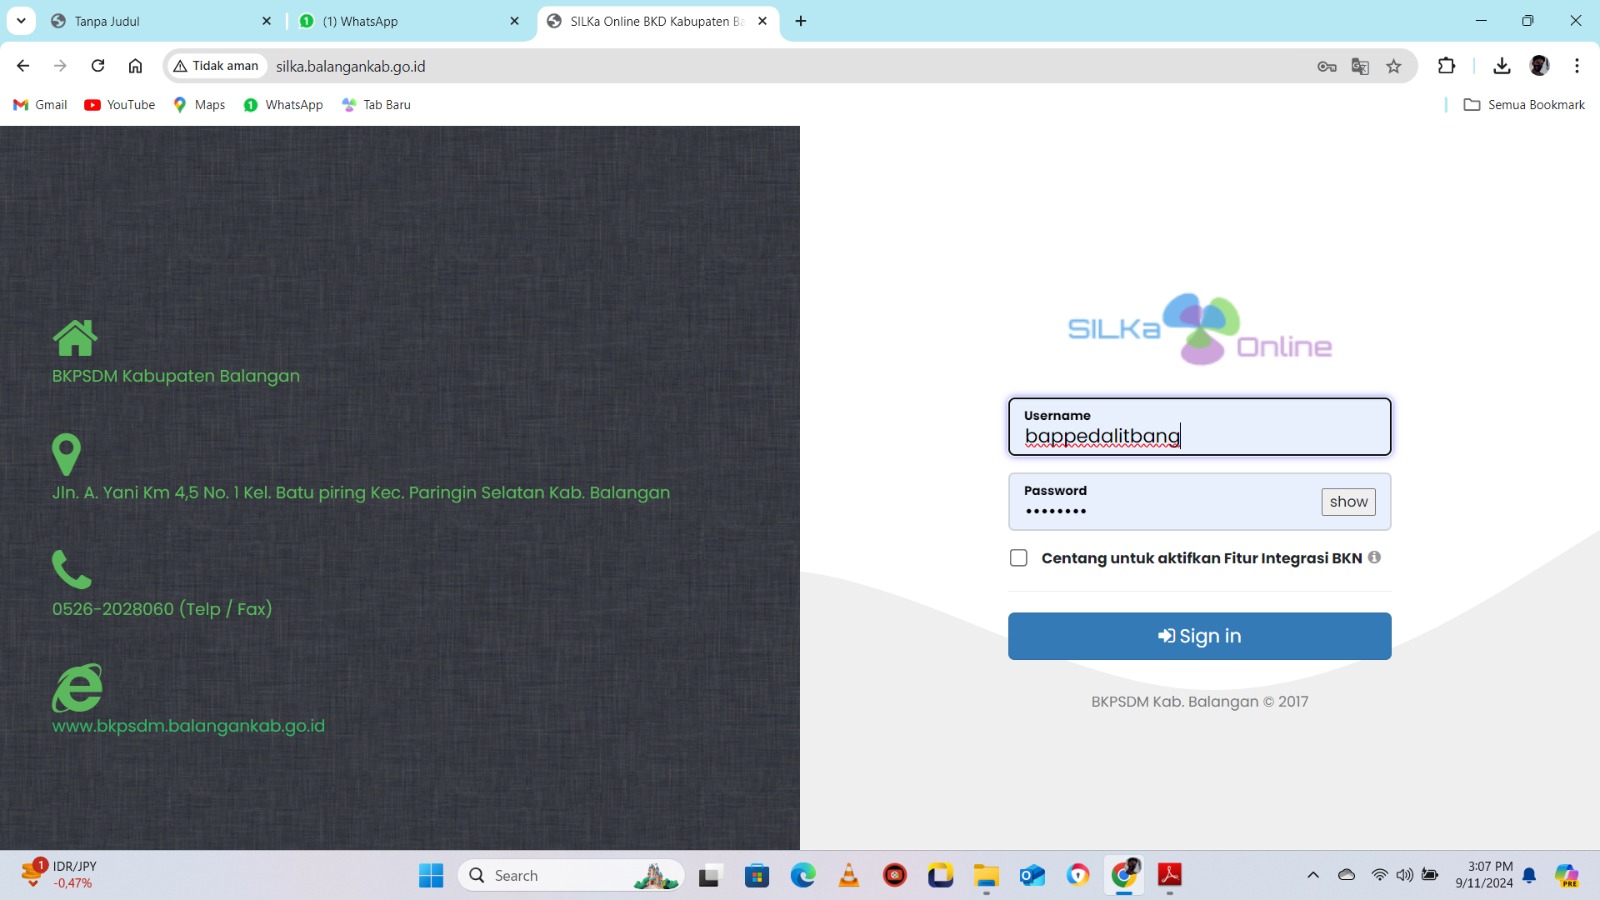Click the BKPSDM Kab. Balangan © 2017 footer
Screen dimensions: 1600x900
point(1200,702)
